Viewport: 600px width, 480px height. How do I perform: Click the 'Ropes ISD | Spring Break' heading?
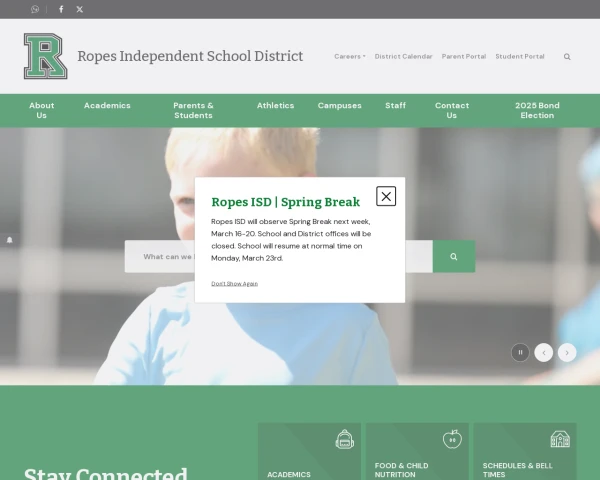pos(285,202)
